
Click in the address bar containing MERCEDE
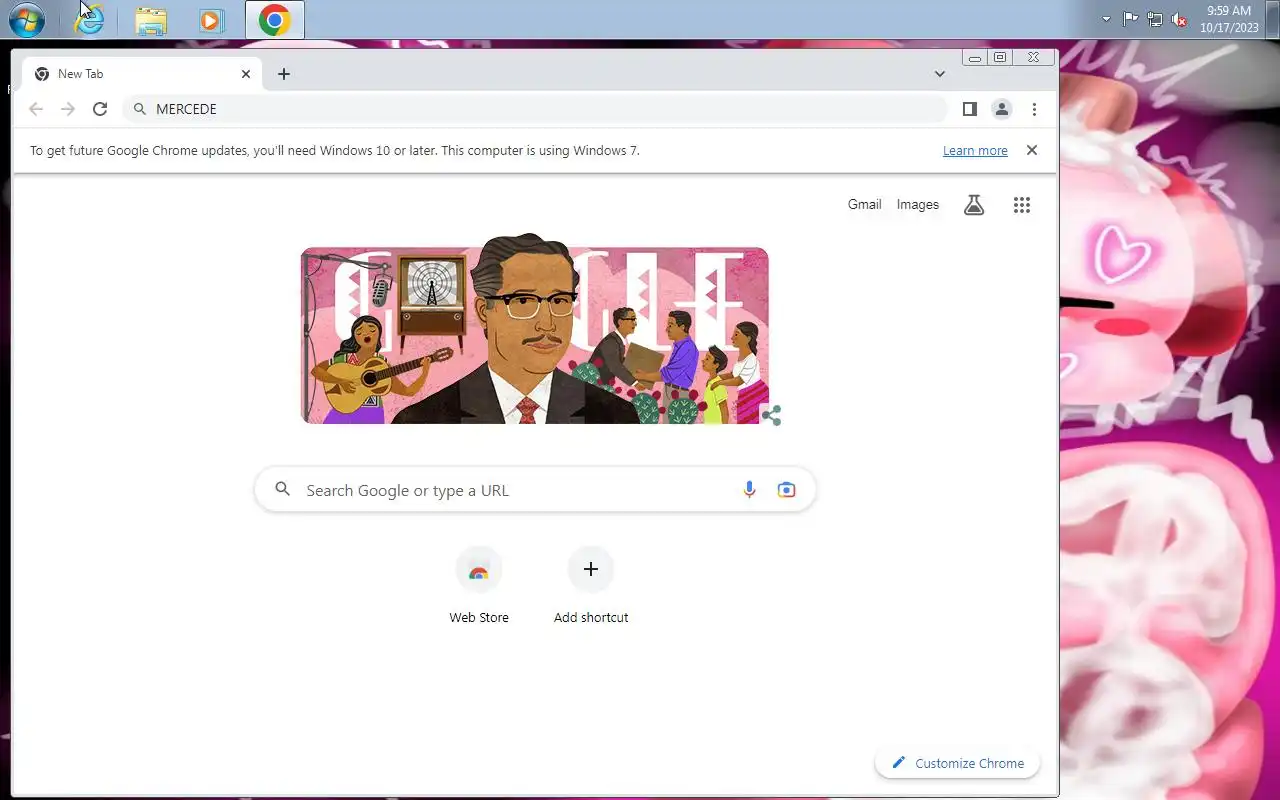535,109
